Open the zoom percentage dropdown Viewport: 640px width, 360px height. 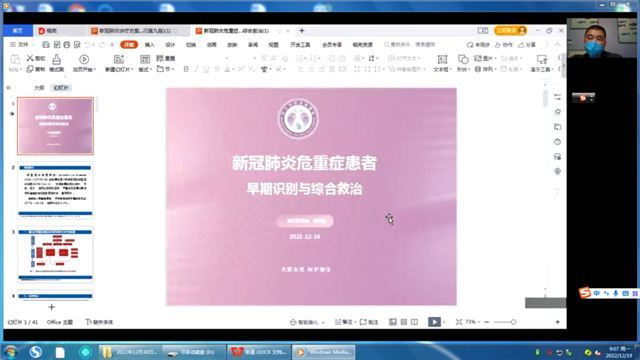[472, 322]
